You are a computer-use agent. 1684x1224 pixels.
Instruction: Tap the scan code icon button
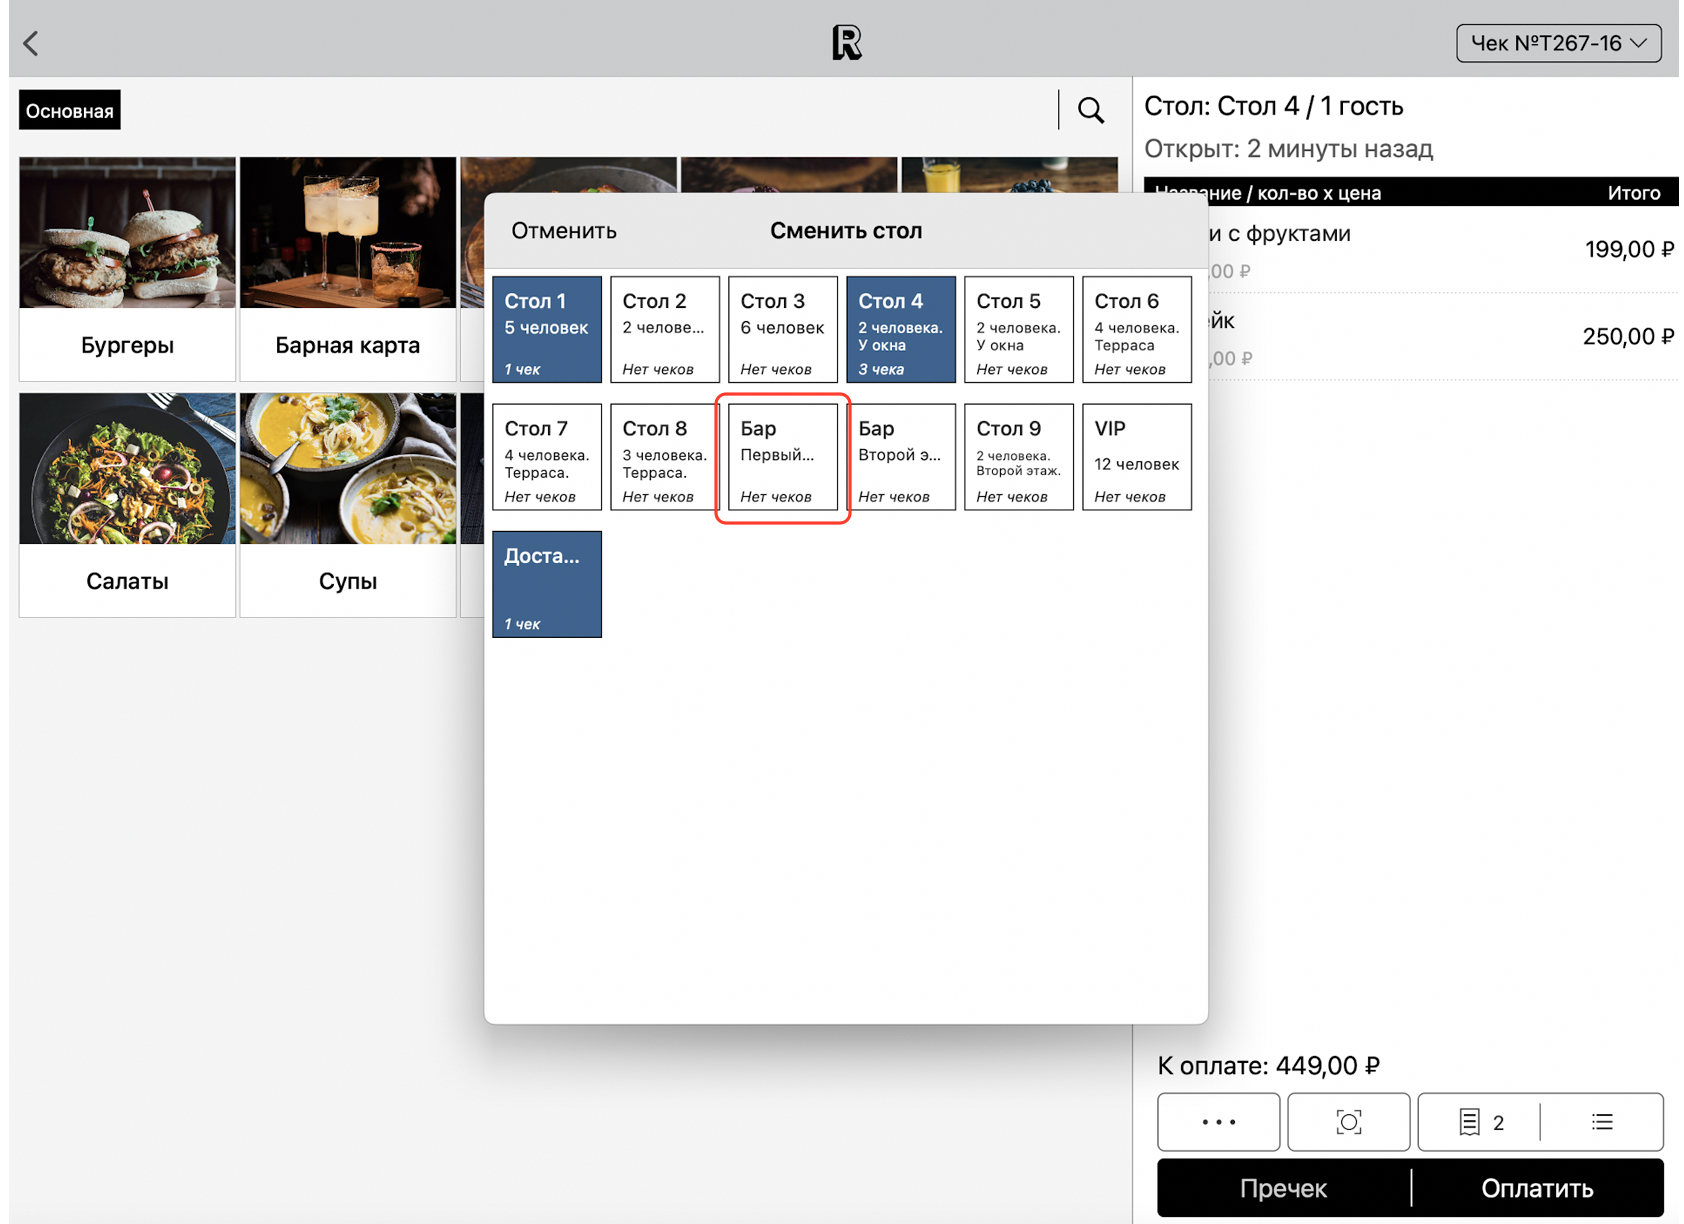pos(1348,1122)
